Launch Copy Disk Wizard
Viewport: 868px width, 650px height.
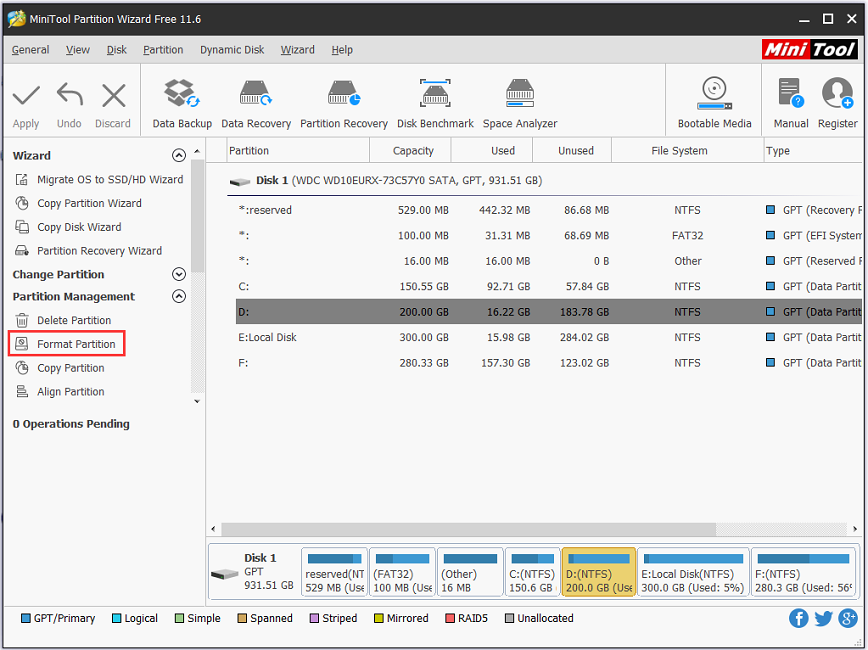(68, 227)
